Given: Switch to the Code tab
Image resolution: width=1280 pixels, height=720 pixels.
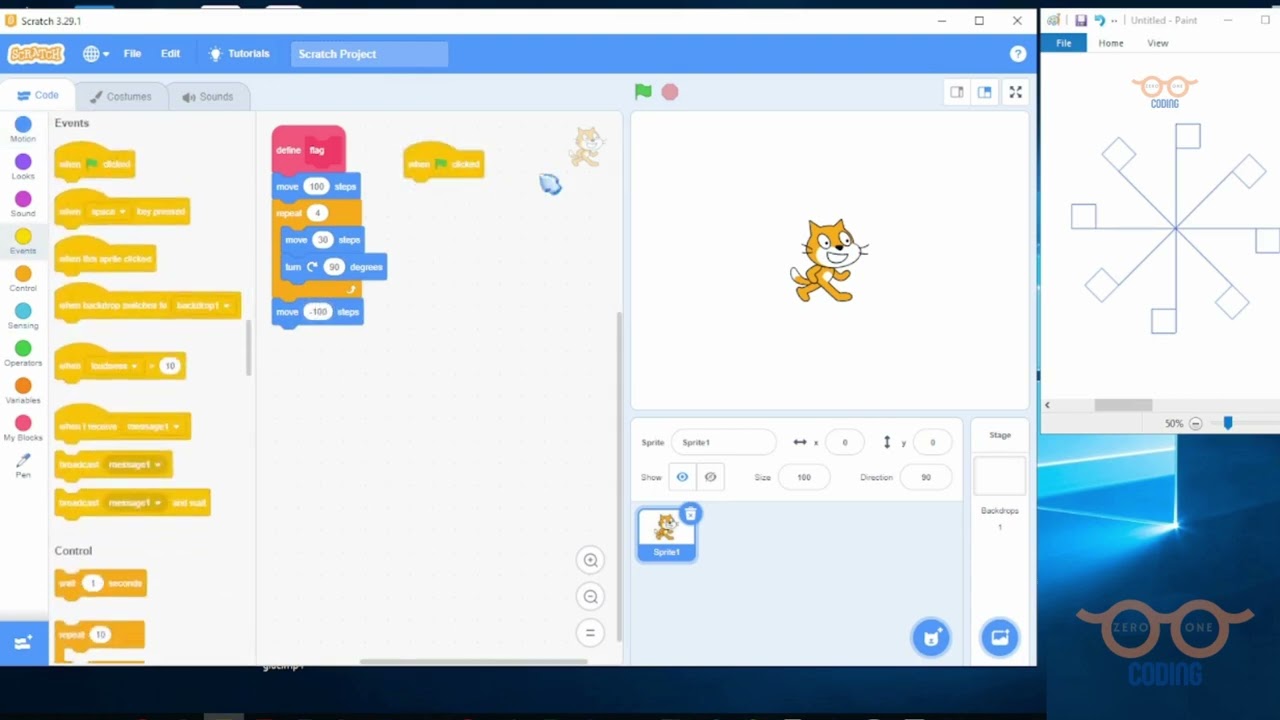Looking at the screenshot, I should pyautogui.click(x=38, y=96).
